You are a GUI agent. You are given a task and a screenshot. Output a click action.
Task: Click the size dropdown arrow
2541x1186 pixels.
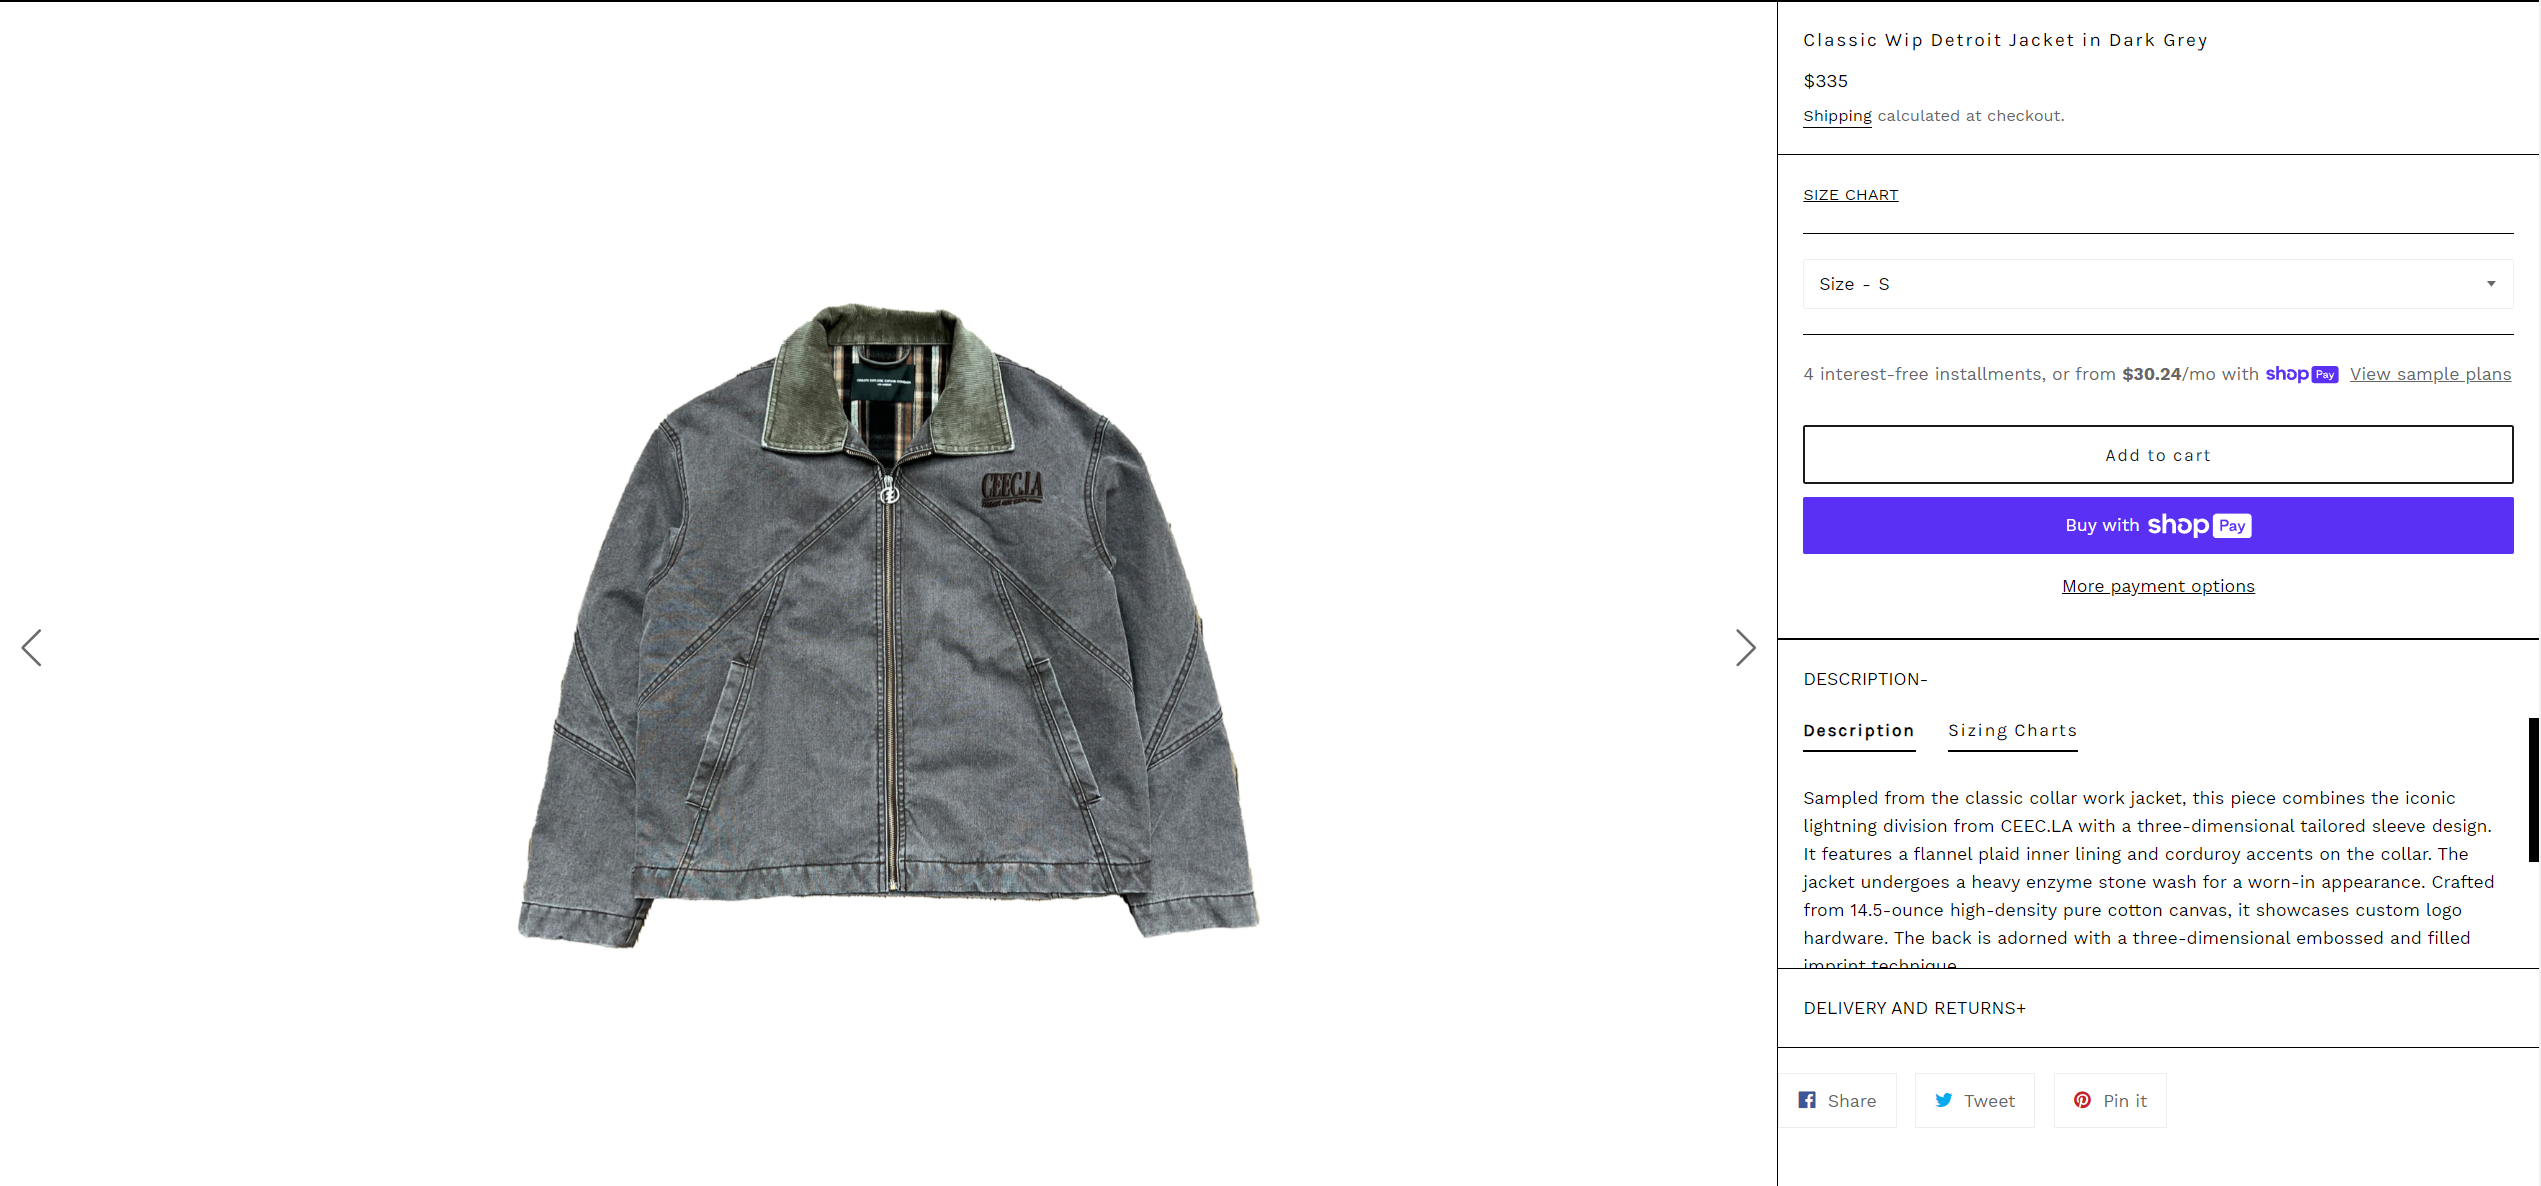tap(2491, 284)
